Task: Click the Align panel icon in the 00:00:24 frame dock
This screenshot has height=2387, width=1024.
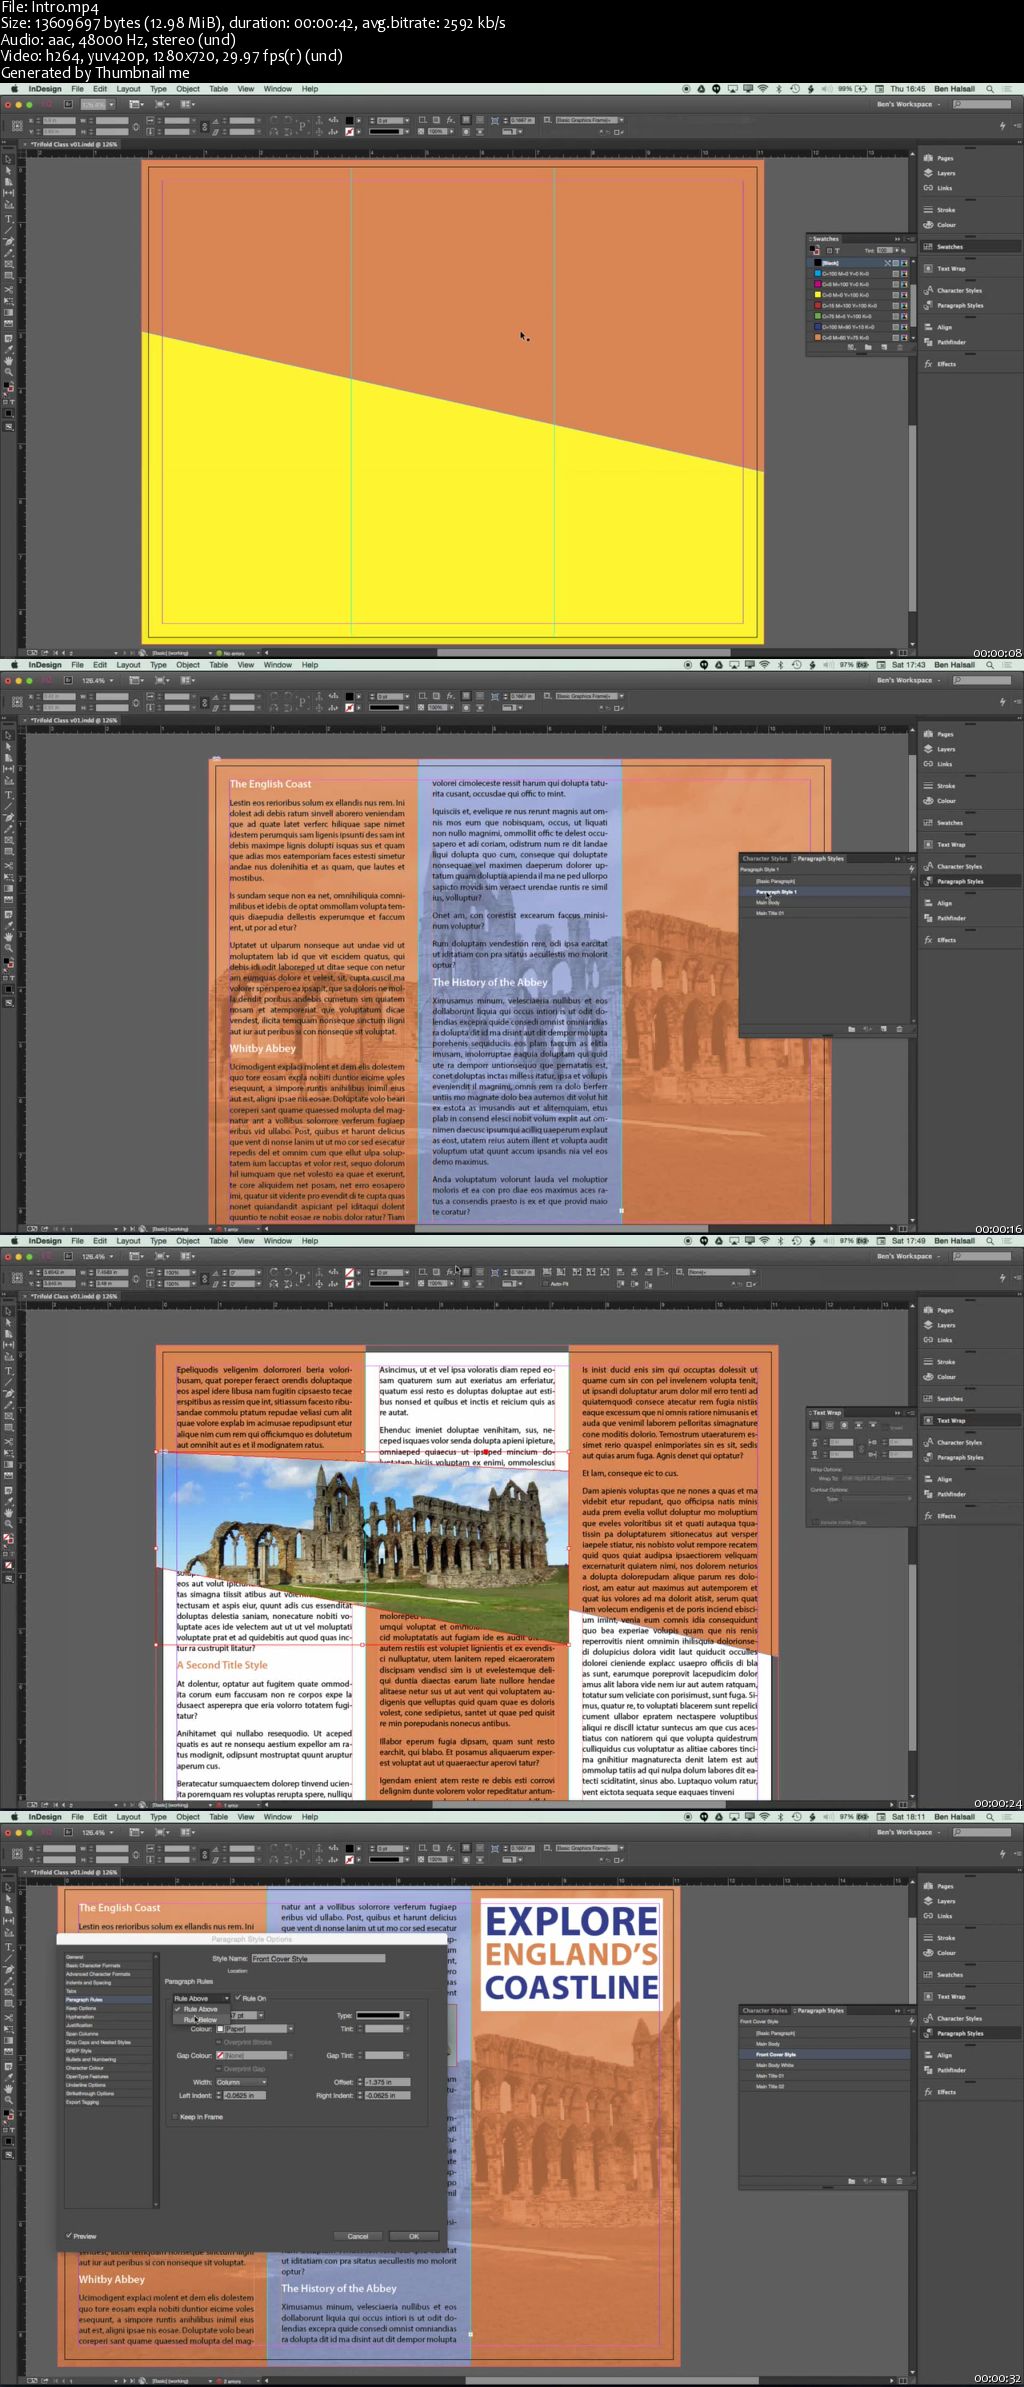Action: pos(929,1479)
